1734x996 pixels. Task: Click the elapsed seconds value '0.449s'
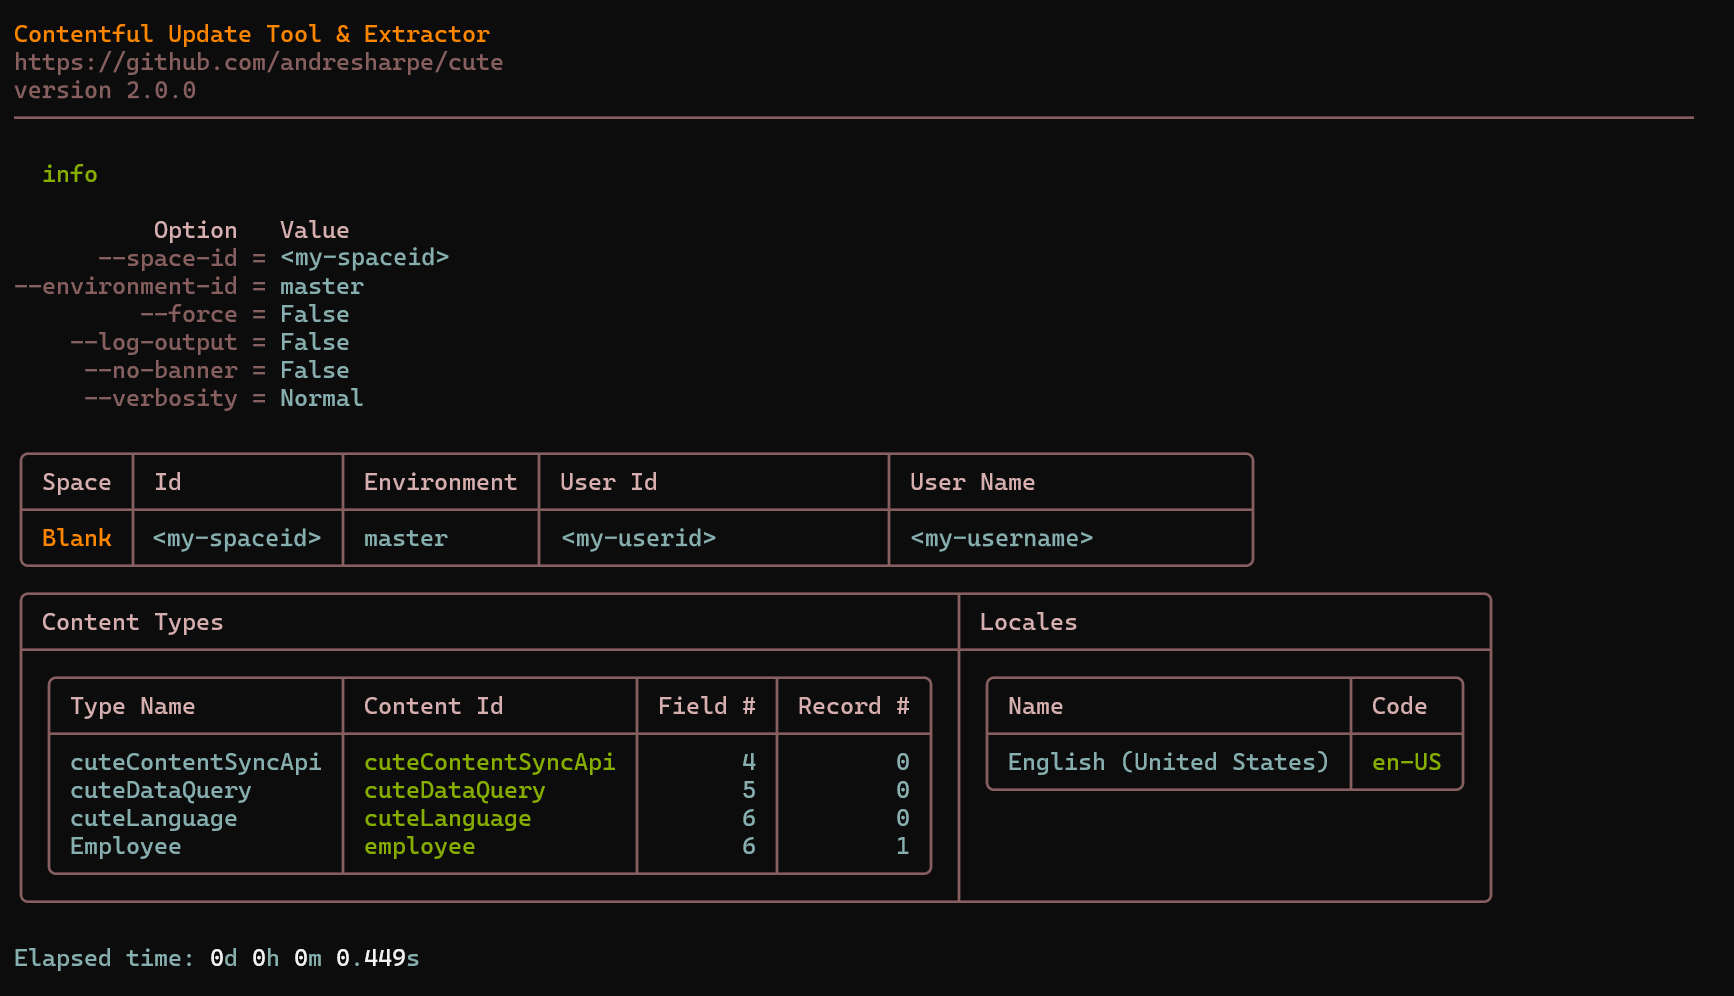pos(378,958)
